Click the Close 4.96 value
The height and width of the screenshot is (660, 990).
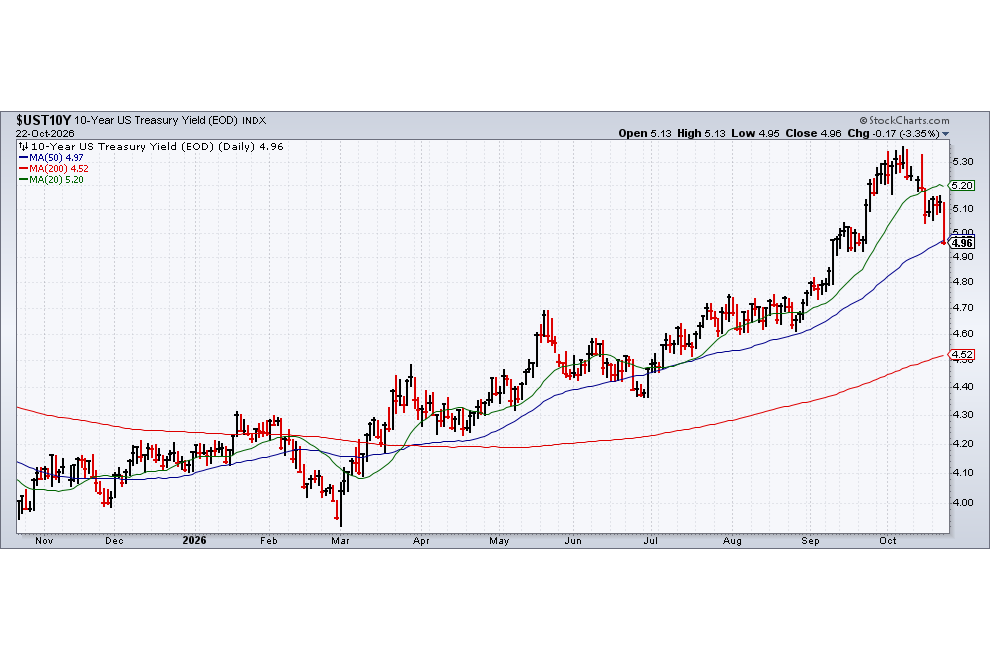[813, 133]
